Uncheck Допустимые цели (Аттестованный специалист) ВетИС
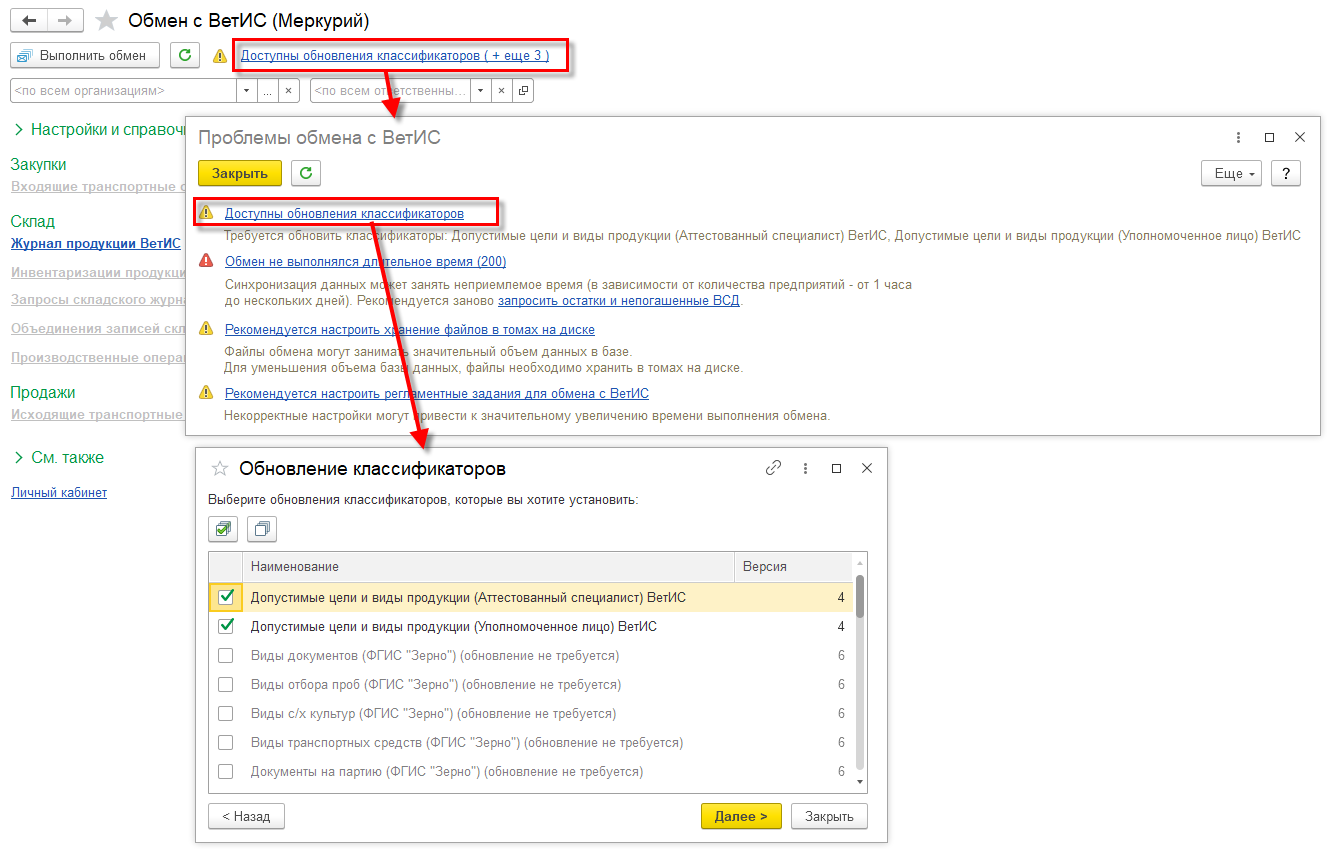Image resolution: width=1327 pixels, height=849 pixels. point(226,597)
